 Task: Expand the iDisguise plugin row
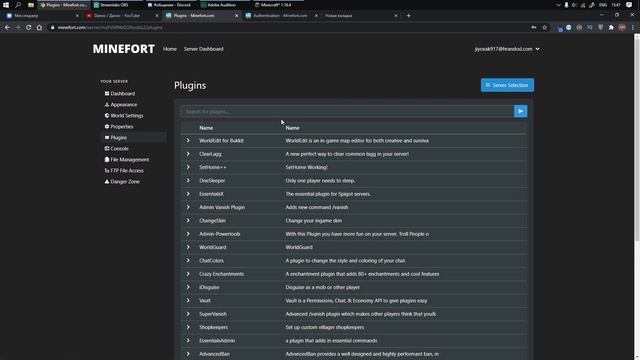point(188,287)
